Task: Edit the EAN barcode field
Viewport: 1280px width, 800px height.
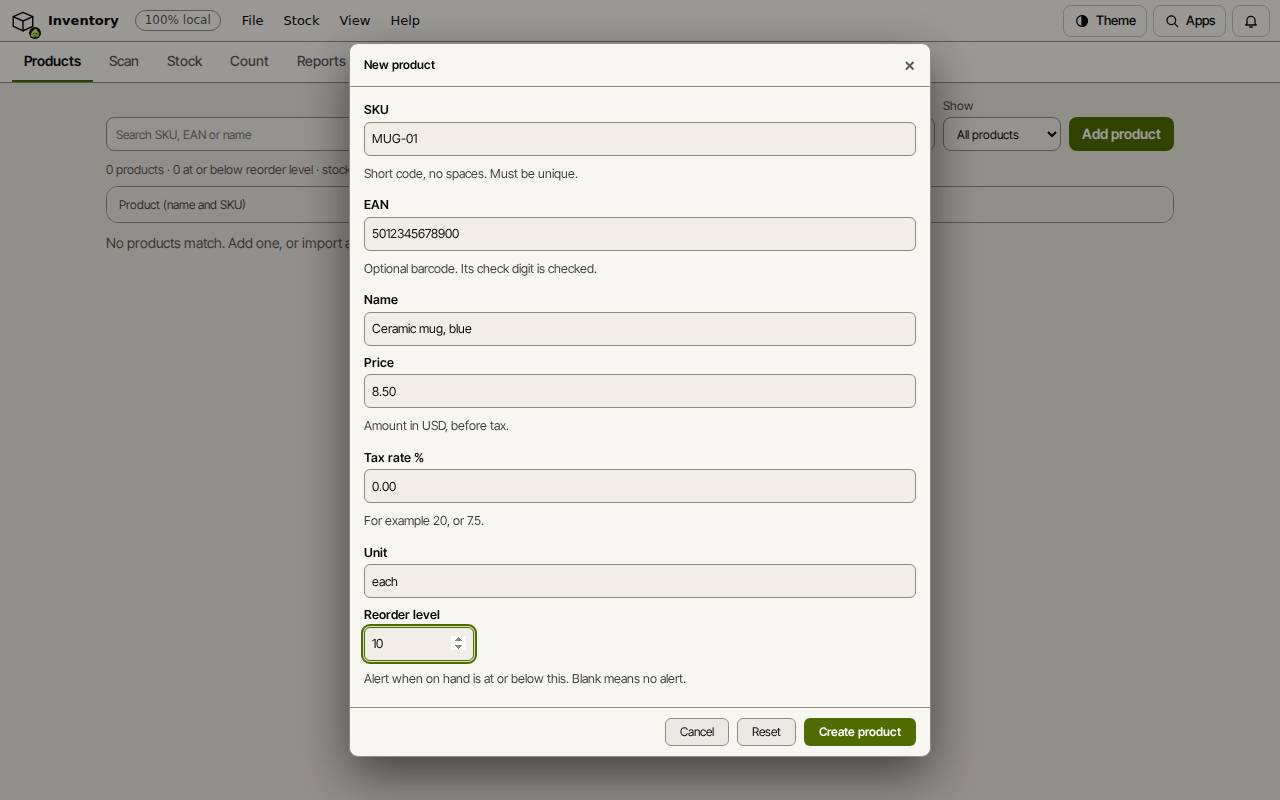Action: point(640,234)
